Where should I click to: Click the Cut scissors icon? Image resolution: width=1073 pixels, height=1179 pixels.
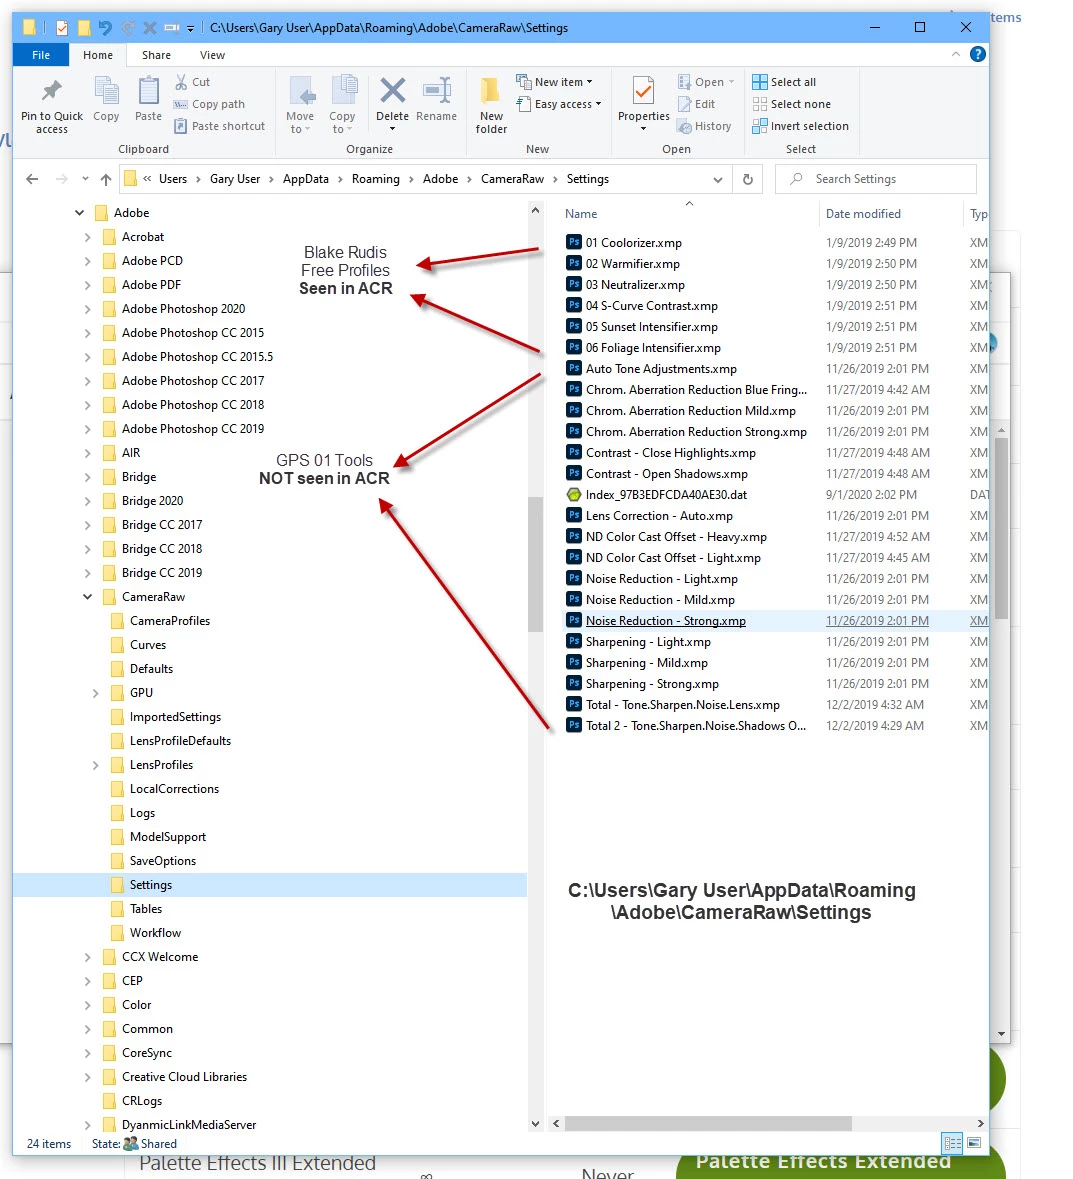point(181,82)
